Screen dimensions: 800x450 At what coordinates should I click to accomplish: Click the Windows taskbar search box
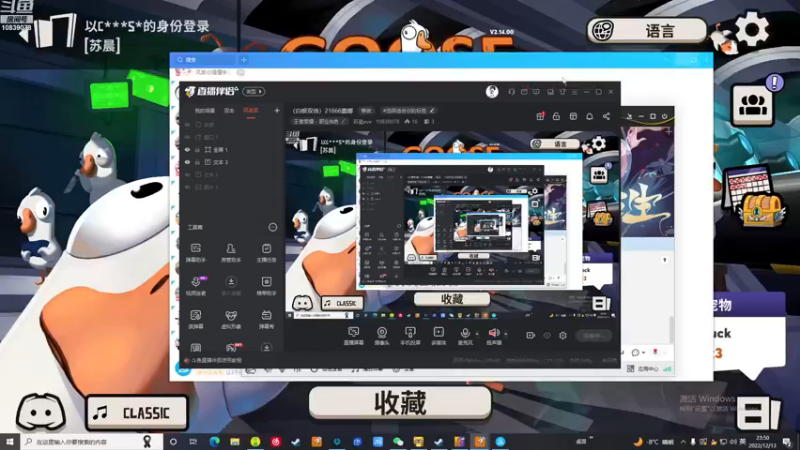click(x=91, y=441)
